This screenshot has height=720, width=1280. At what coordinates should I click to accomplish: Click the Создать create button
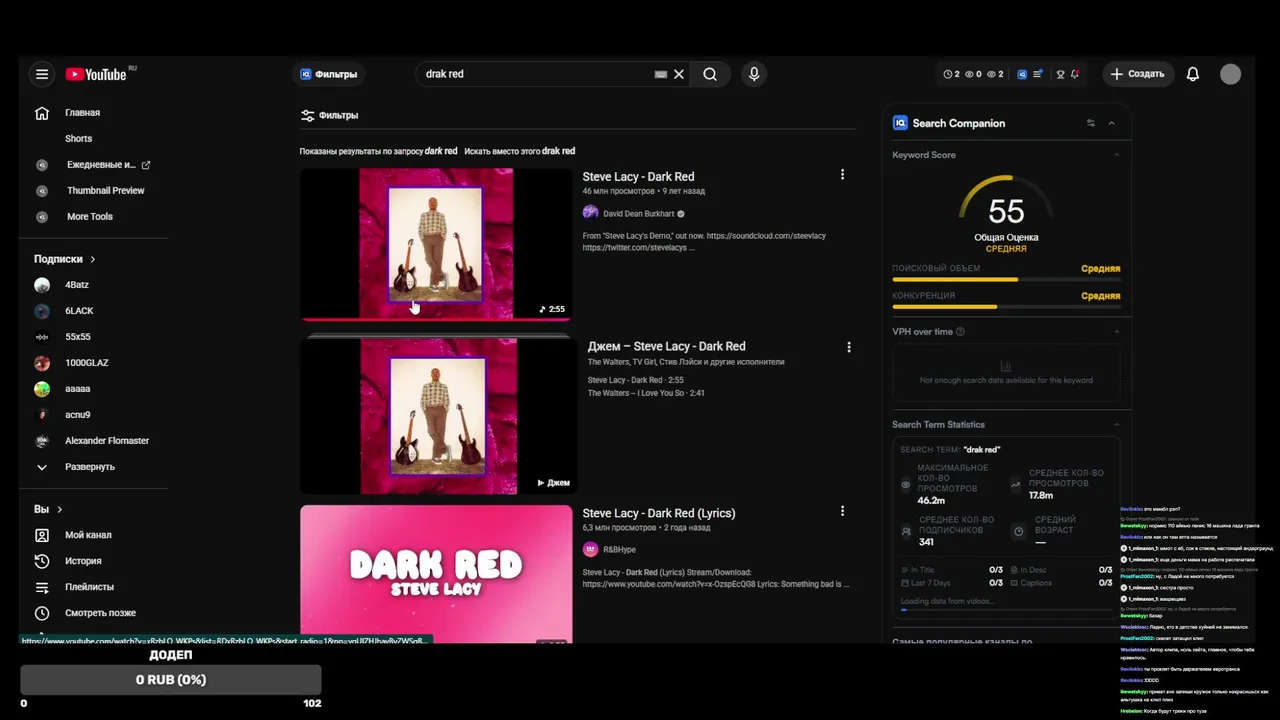1138,74
